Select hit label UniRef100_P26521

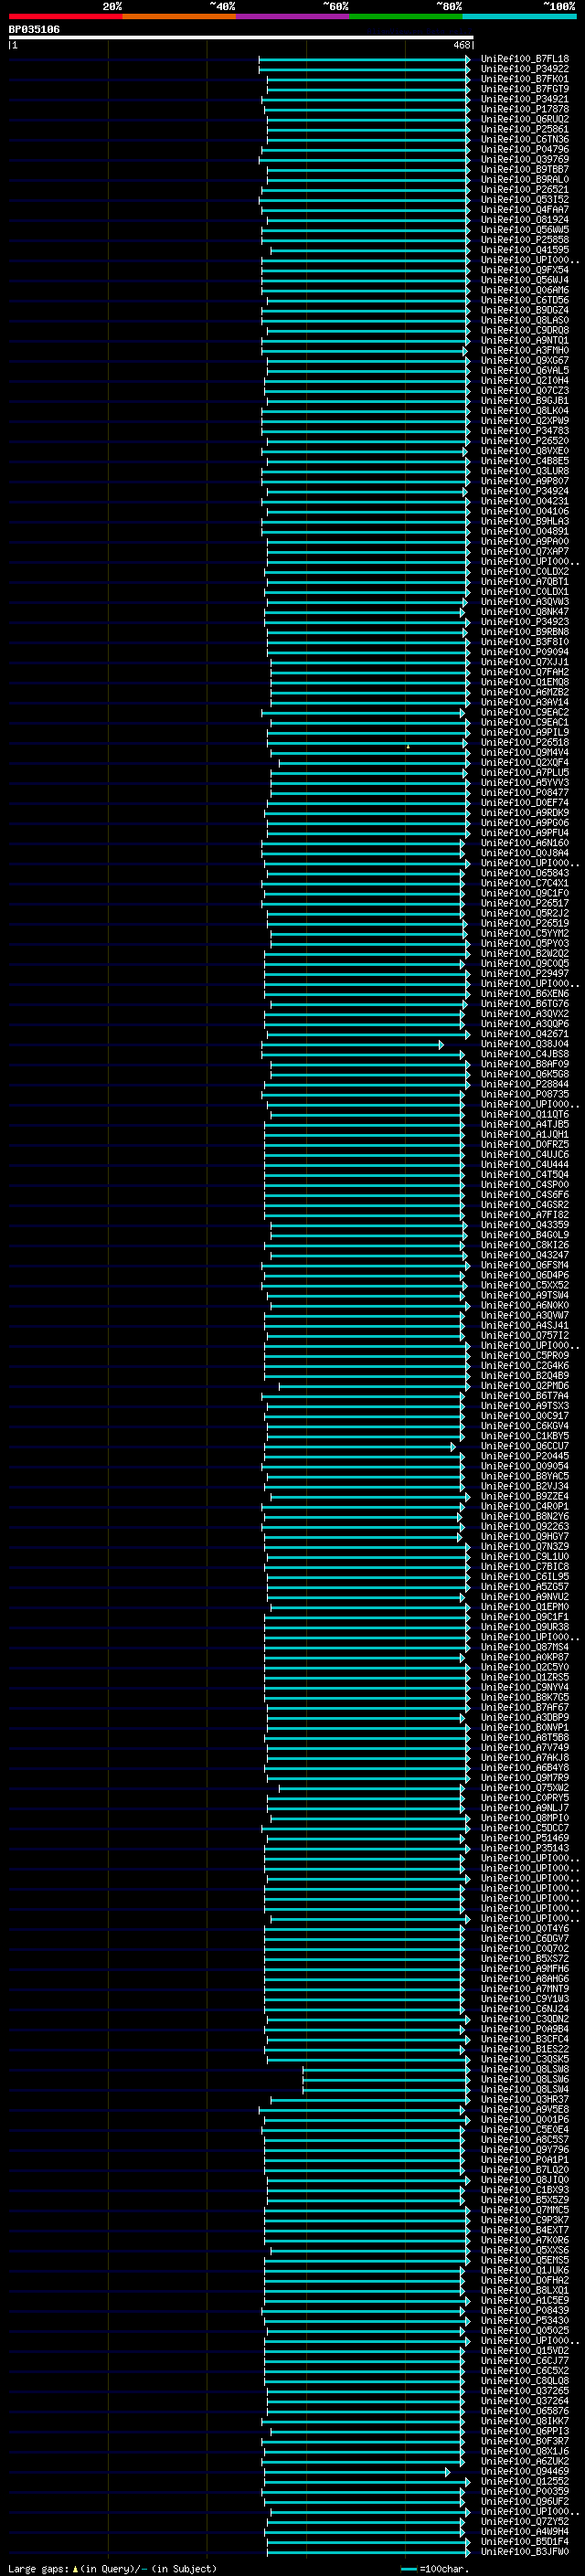(x=524, y=189)
